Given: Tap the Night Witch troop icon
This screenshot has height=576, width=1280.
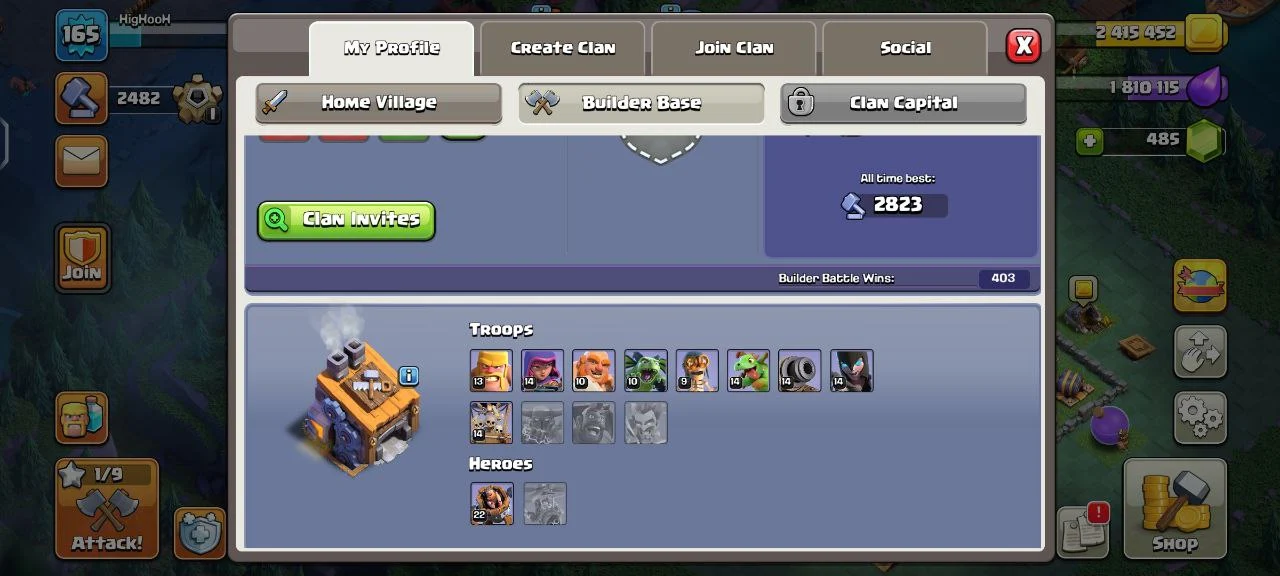Looking at the screenshot, I should tap(852, 370).
